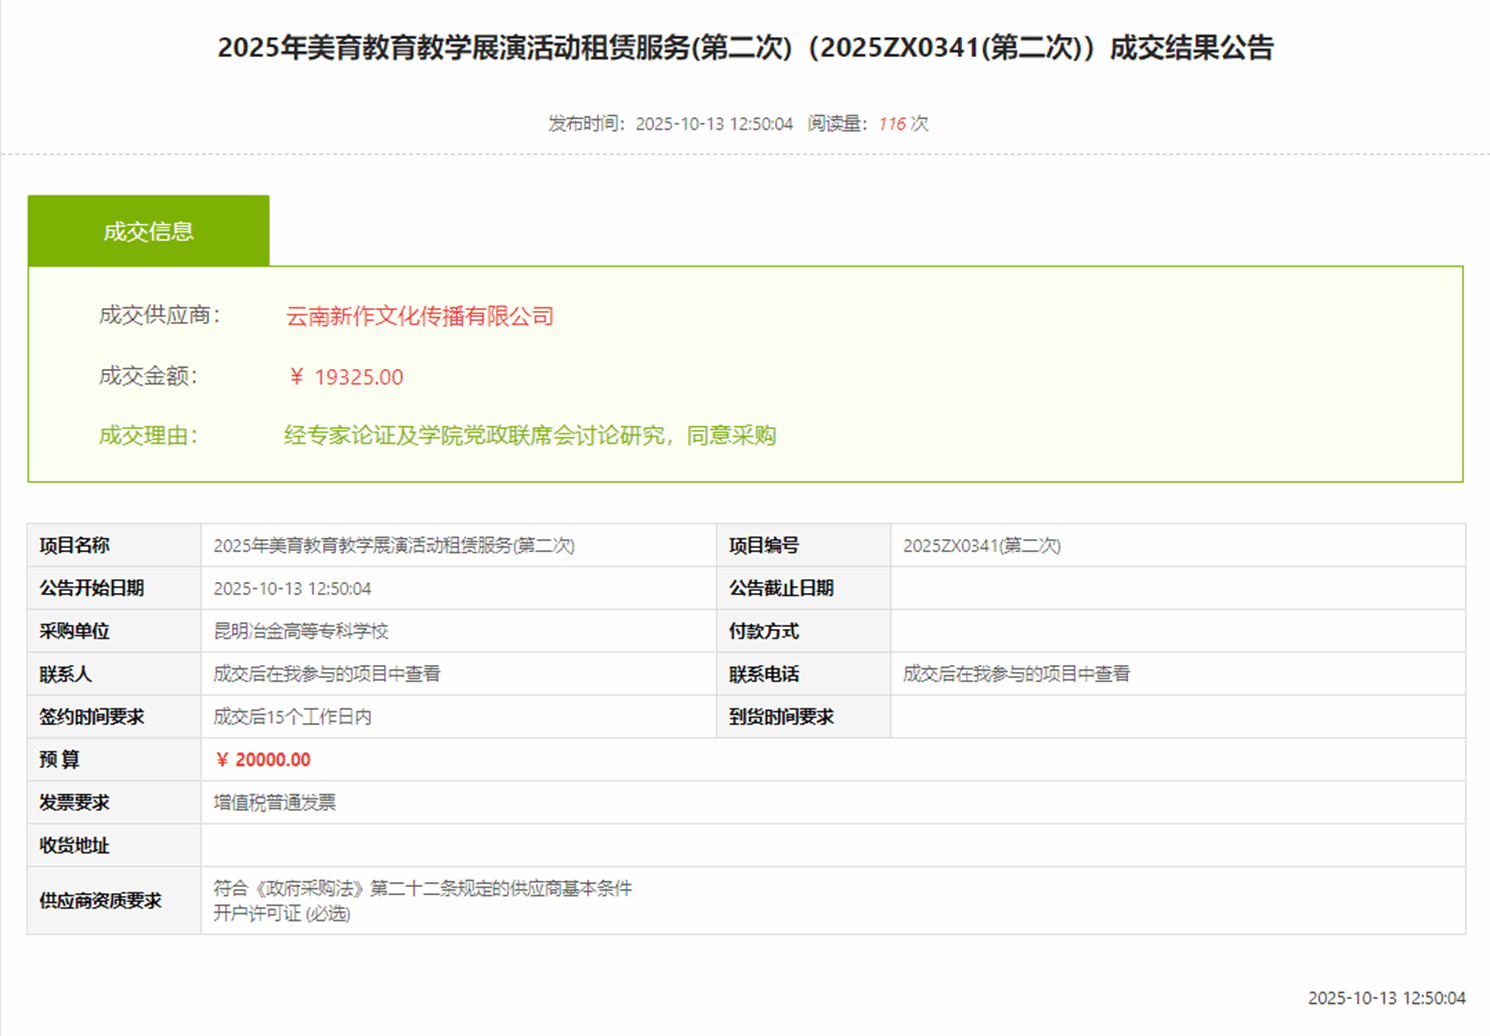This screenshot has height=1036, width=1490.
Task: Click the text 开户许可证 (必选)
Action: [x=282, y=915]
